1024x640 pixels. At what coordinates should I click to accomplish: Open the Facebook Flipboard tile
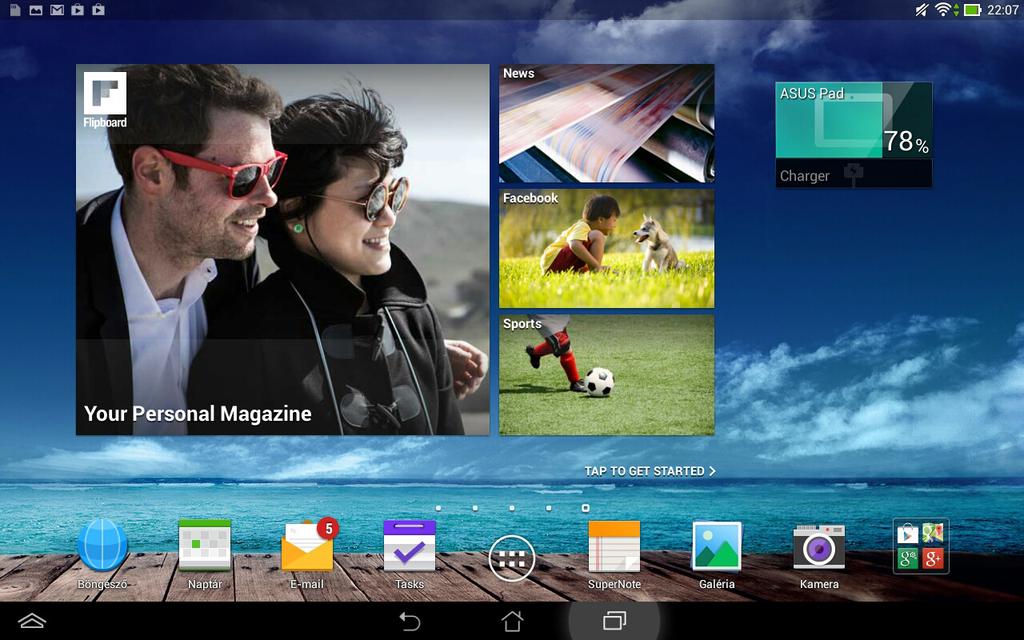point(607,249)
